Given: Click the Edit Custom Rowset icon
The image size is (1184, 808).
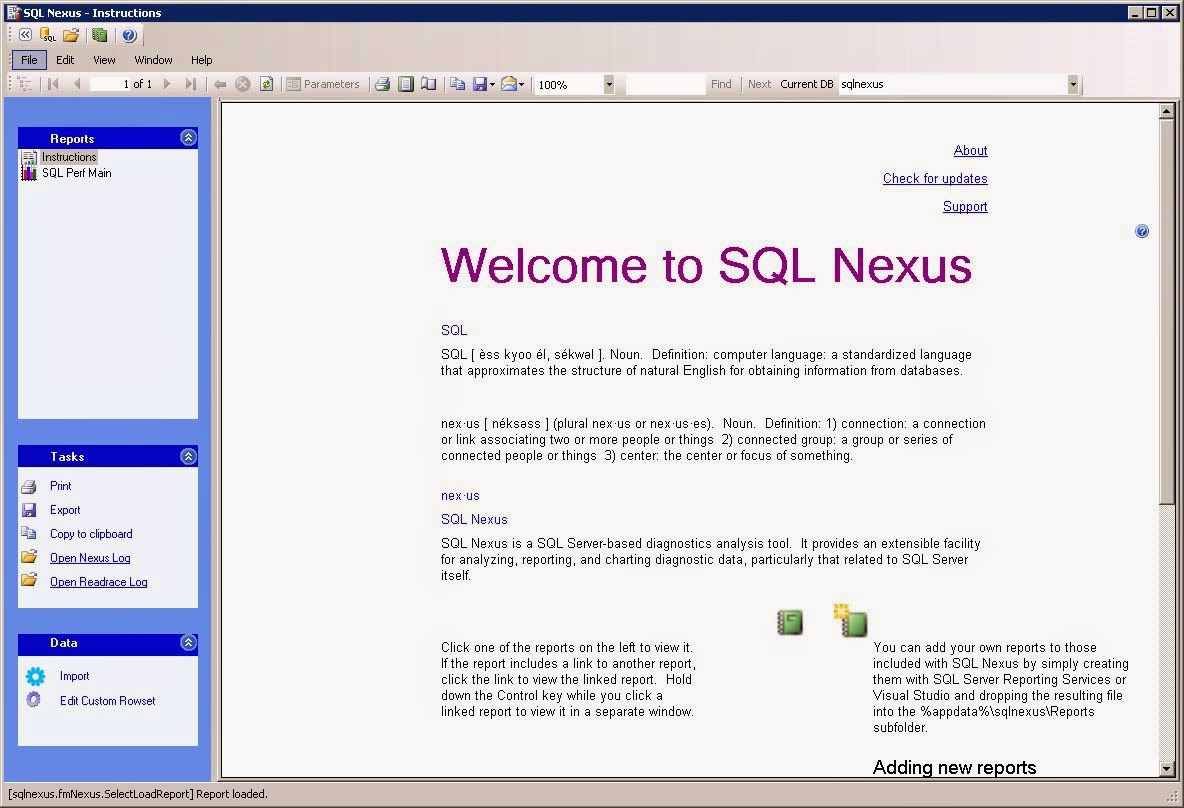Looking at the screenshot, I should point(33,699).
